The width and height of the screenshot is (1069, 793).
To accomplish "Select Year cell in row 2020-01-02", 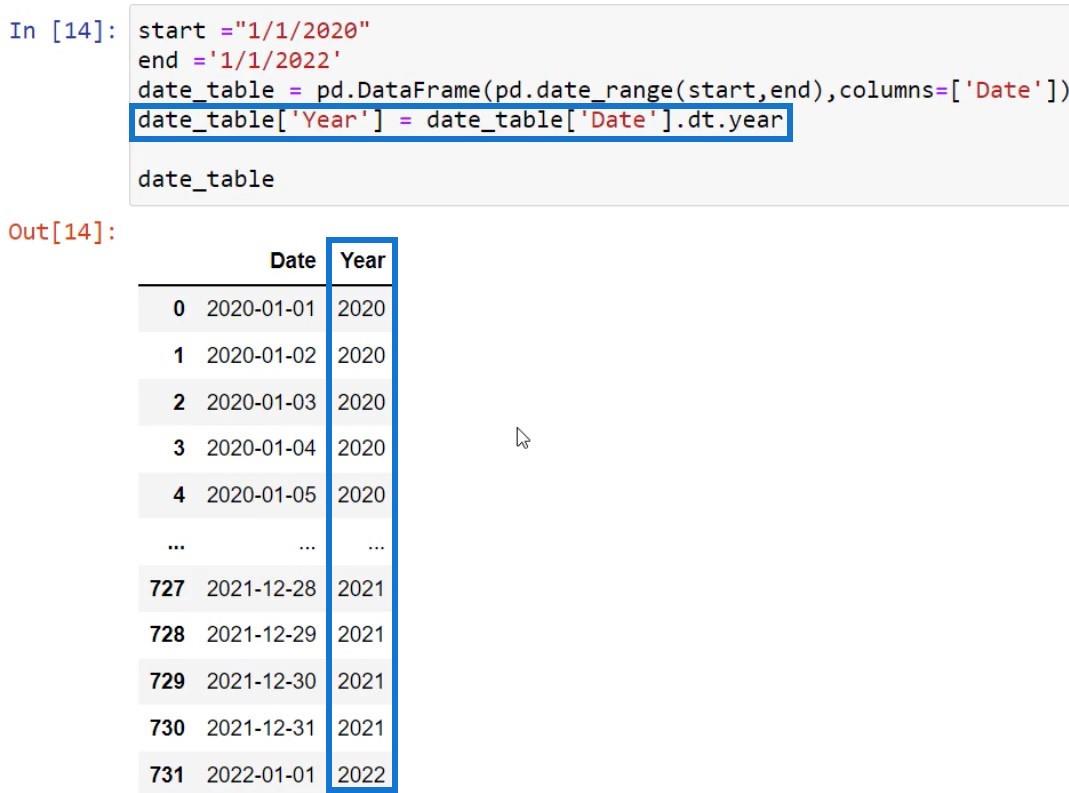I will coord(361,355).
